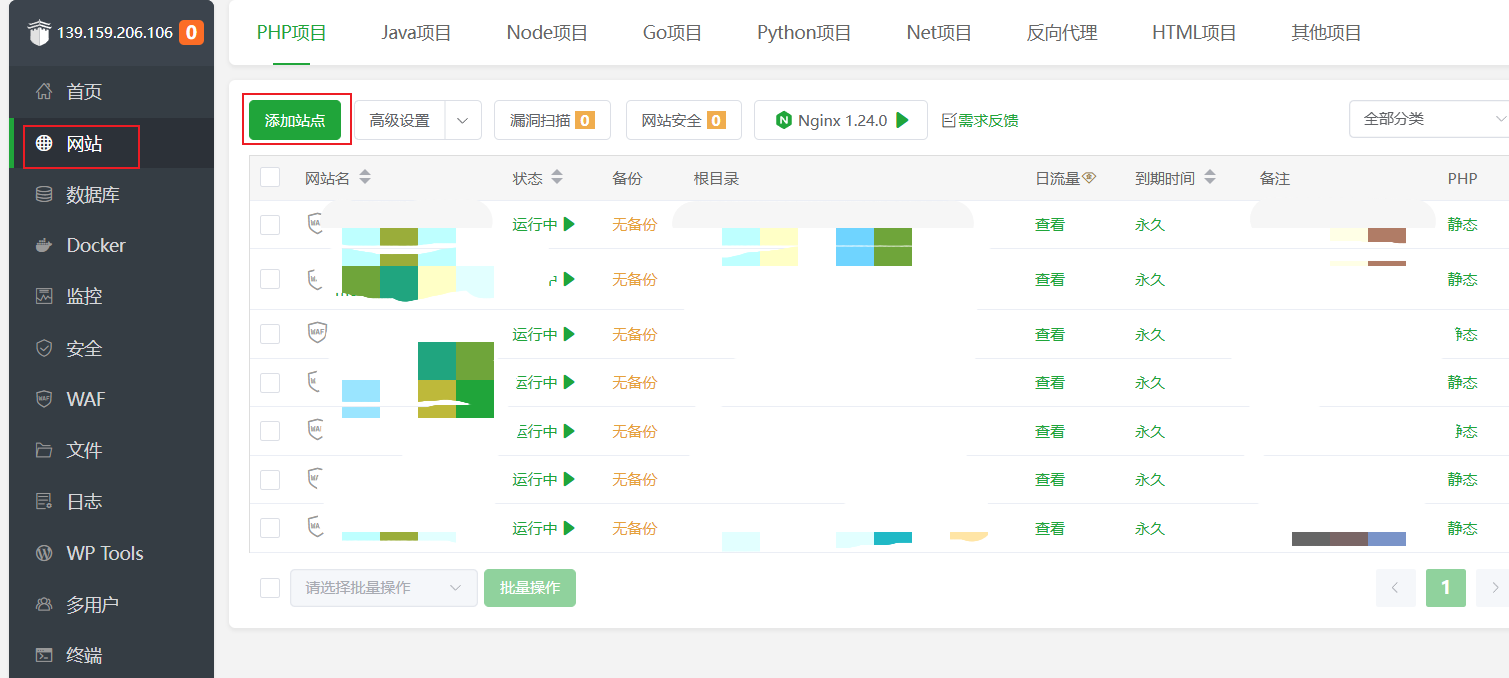
Task: Go to the HTML项目 tab
Action: 1194,33
